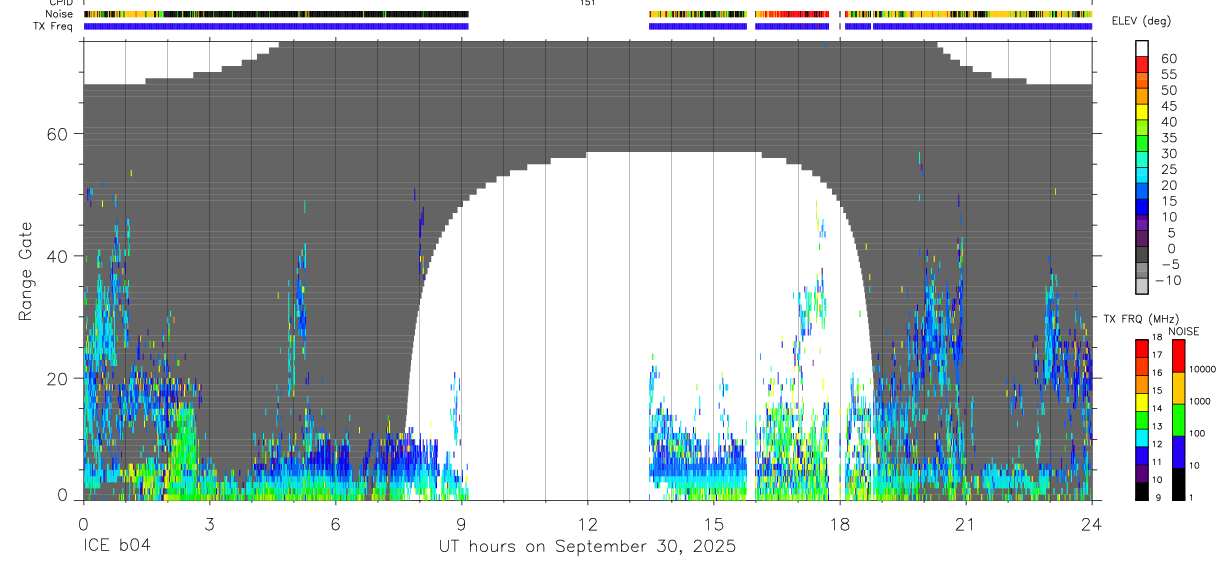Click the x-axis tick label '12'
Viewport: 1228px width, 567px height.
pos(587,523)
